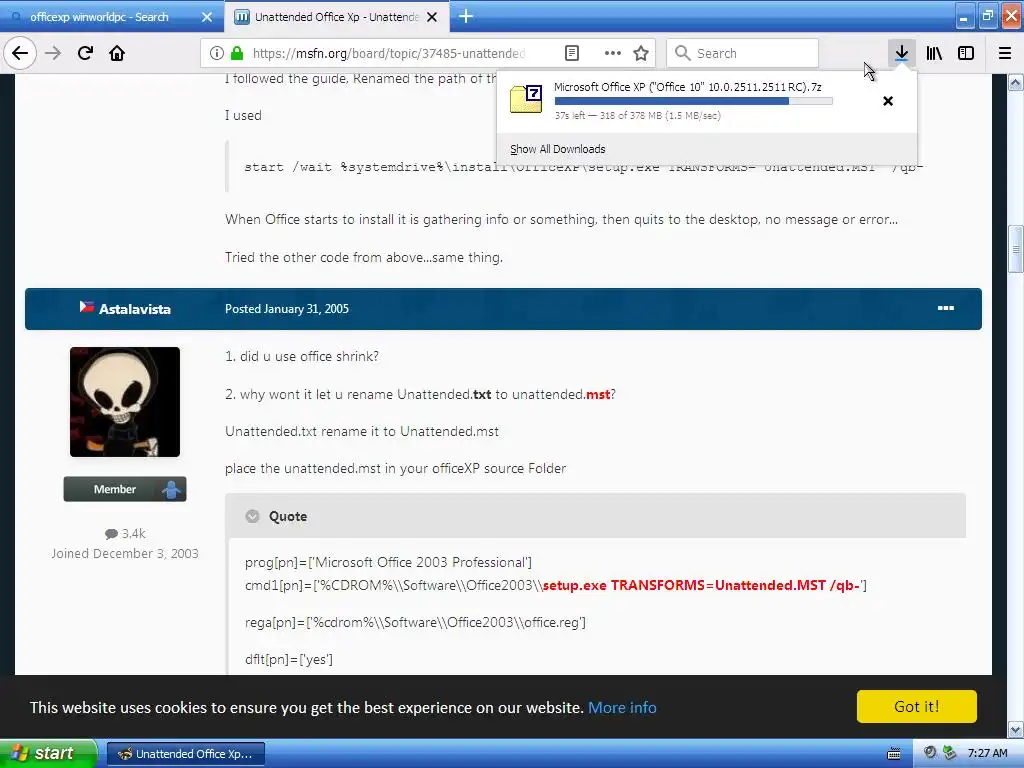Click Show All Downloads
Viewport: 1024px width, 768px height.
point(558,149)
